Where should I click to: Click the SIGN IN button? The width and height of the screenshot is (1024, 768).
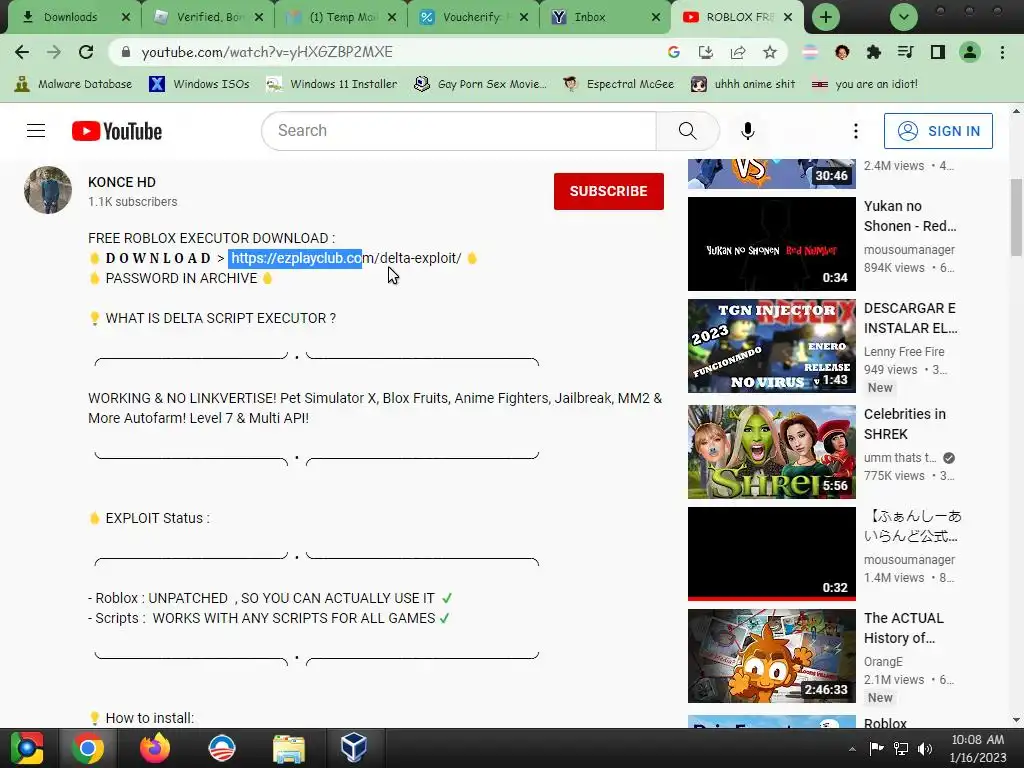(938, 131)
